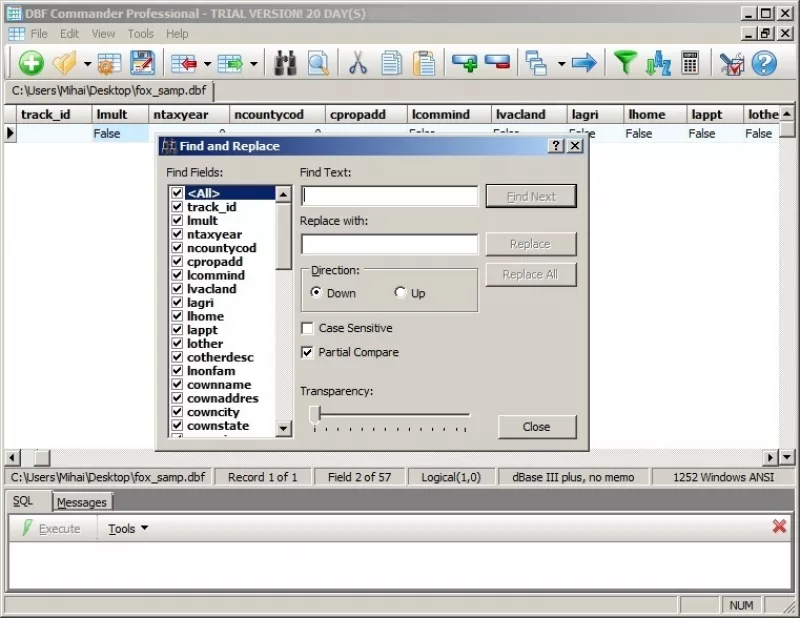Screen dimensions: 800x618
Task: Expand the Tools dropdown in SQL panel
Action: (x=128, y=529)
